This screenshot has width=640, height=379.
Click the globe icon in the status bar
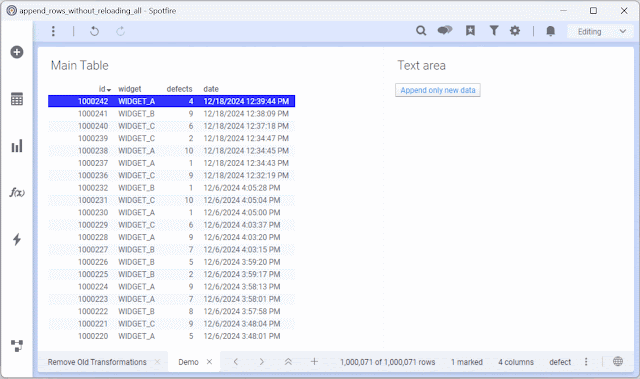(x=618, y=361)
